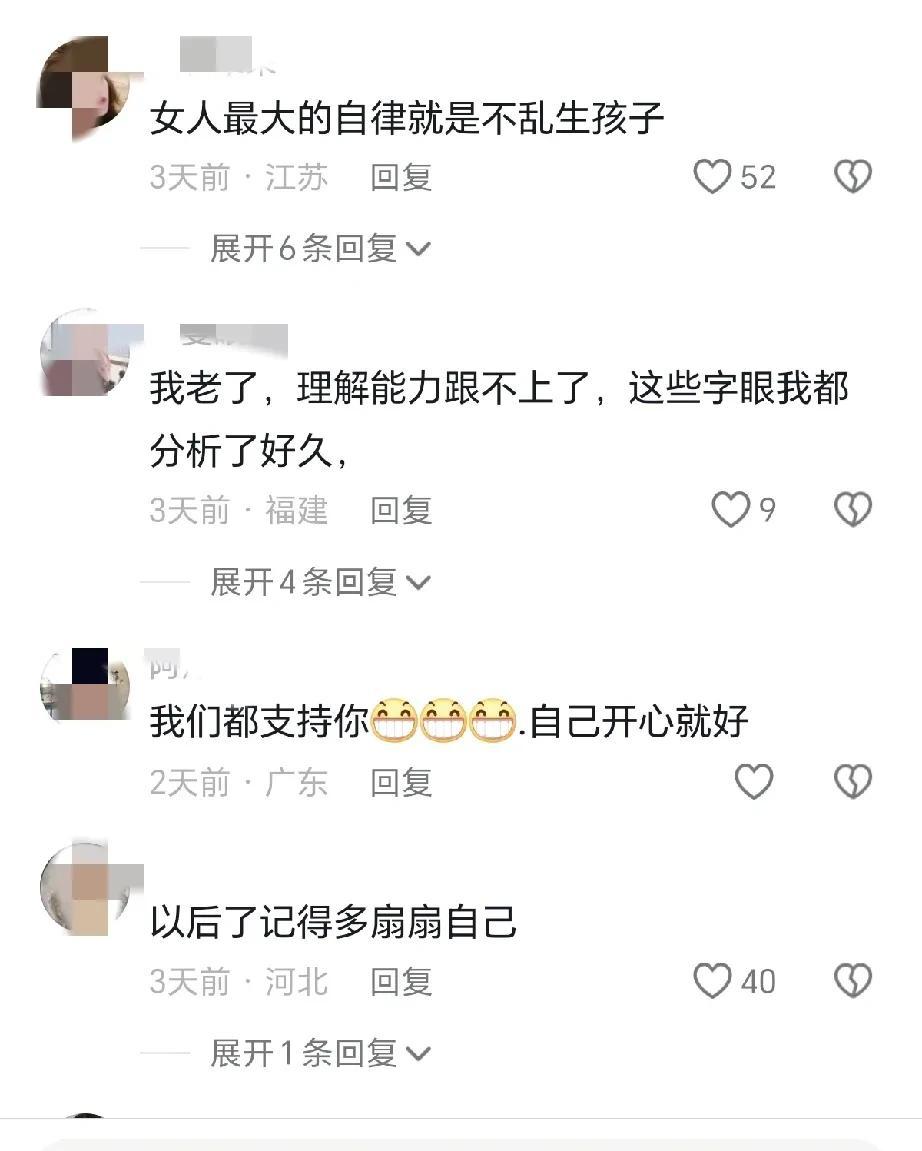The width and height of the screenshot is (922, 1151).
Task: Select comment text 以后了记得多扇扇自己
Action: [334, 922]
